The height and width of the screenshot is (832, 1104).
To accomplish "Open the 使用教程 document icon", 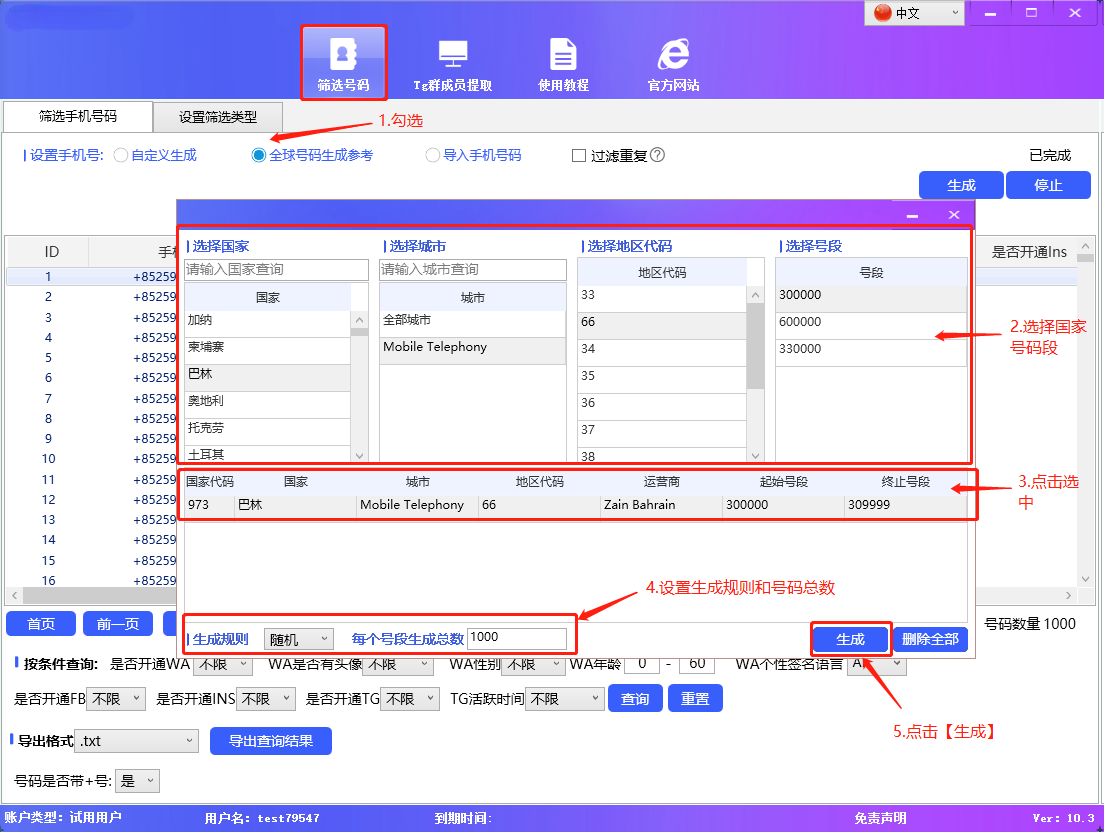I will [x=563, y=62].
